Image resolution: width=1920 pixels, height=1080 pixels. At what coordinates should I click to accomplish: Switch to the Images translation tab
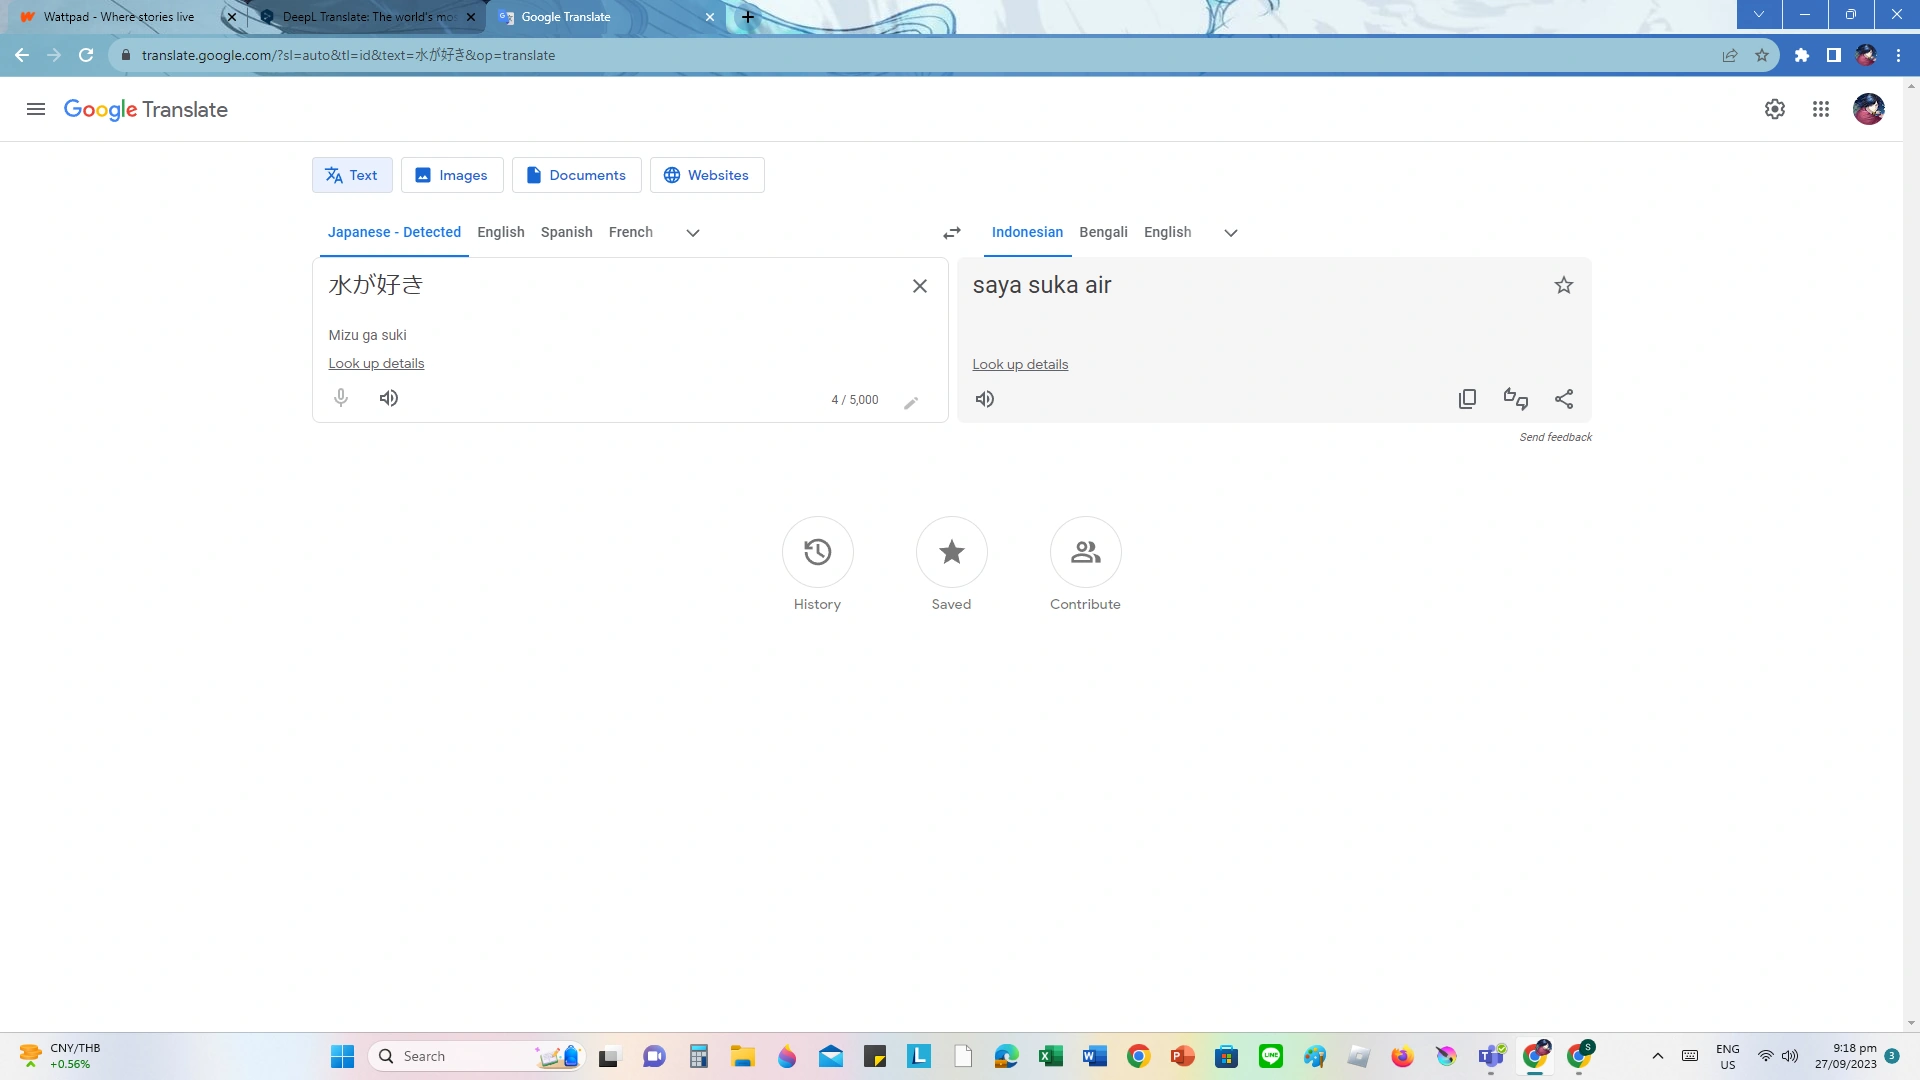[452, 174]
